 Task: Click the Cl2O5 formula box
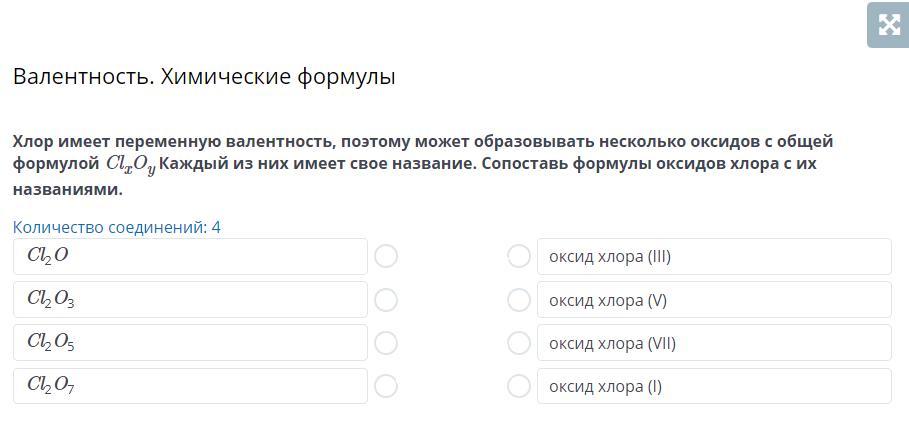pos(190,343)
